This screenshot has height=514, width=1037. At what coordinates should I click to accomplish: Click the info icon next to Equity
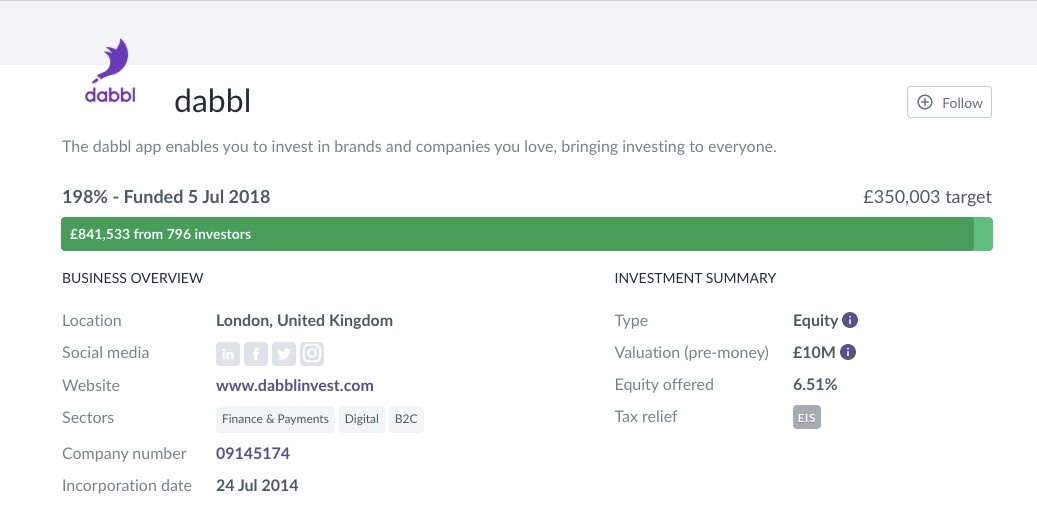(850, 321)
